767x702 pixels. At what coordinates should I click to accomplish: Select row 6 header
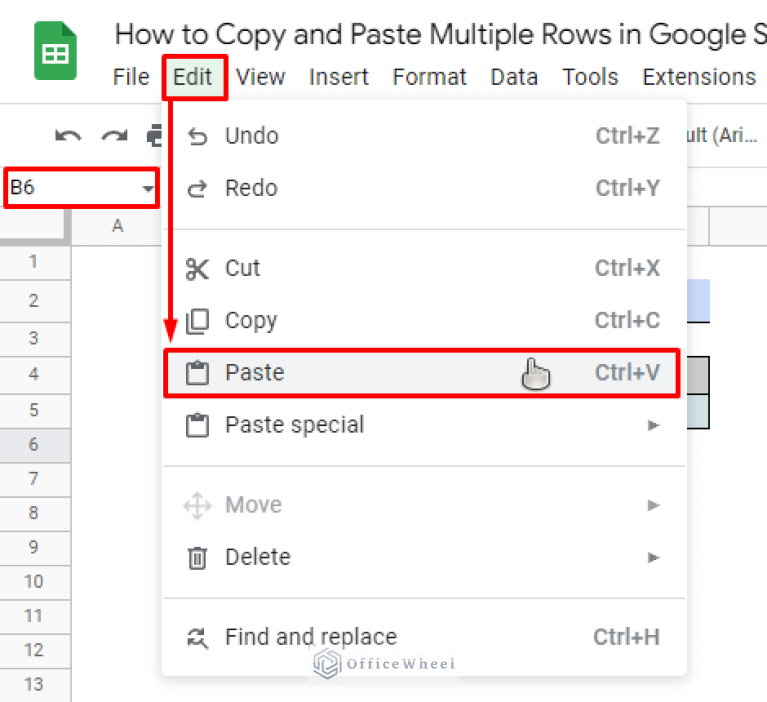(x=33, y=445)
